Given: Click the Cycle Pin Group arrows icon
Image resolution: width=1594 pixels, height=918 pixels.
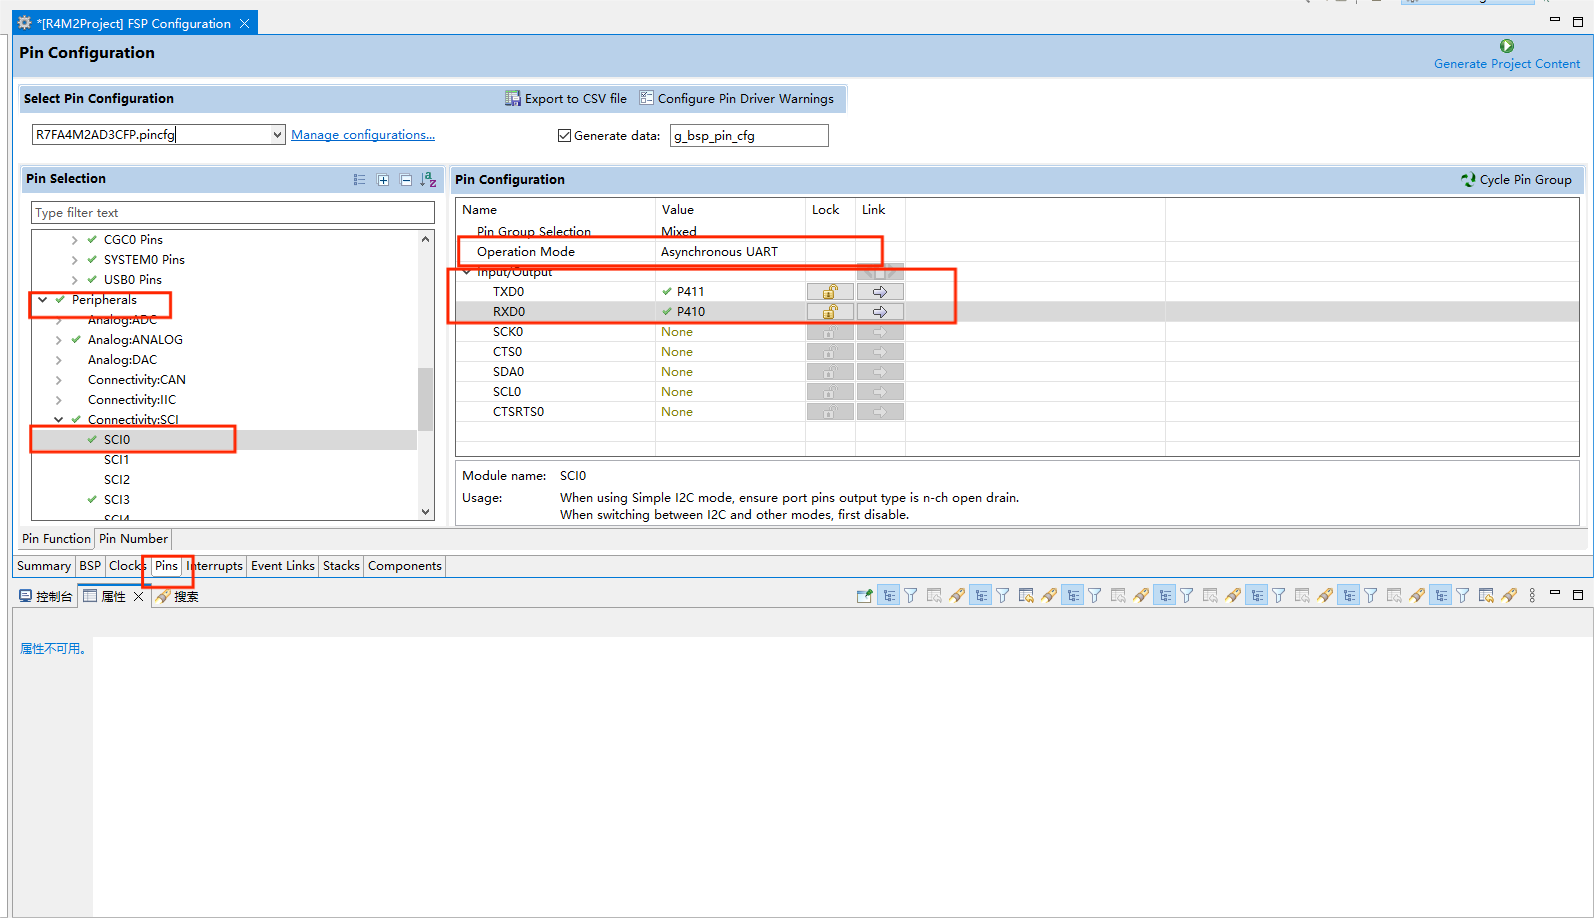Looking at the screenshot, I should (1468, 180).
